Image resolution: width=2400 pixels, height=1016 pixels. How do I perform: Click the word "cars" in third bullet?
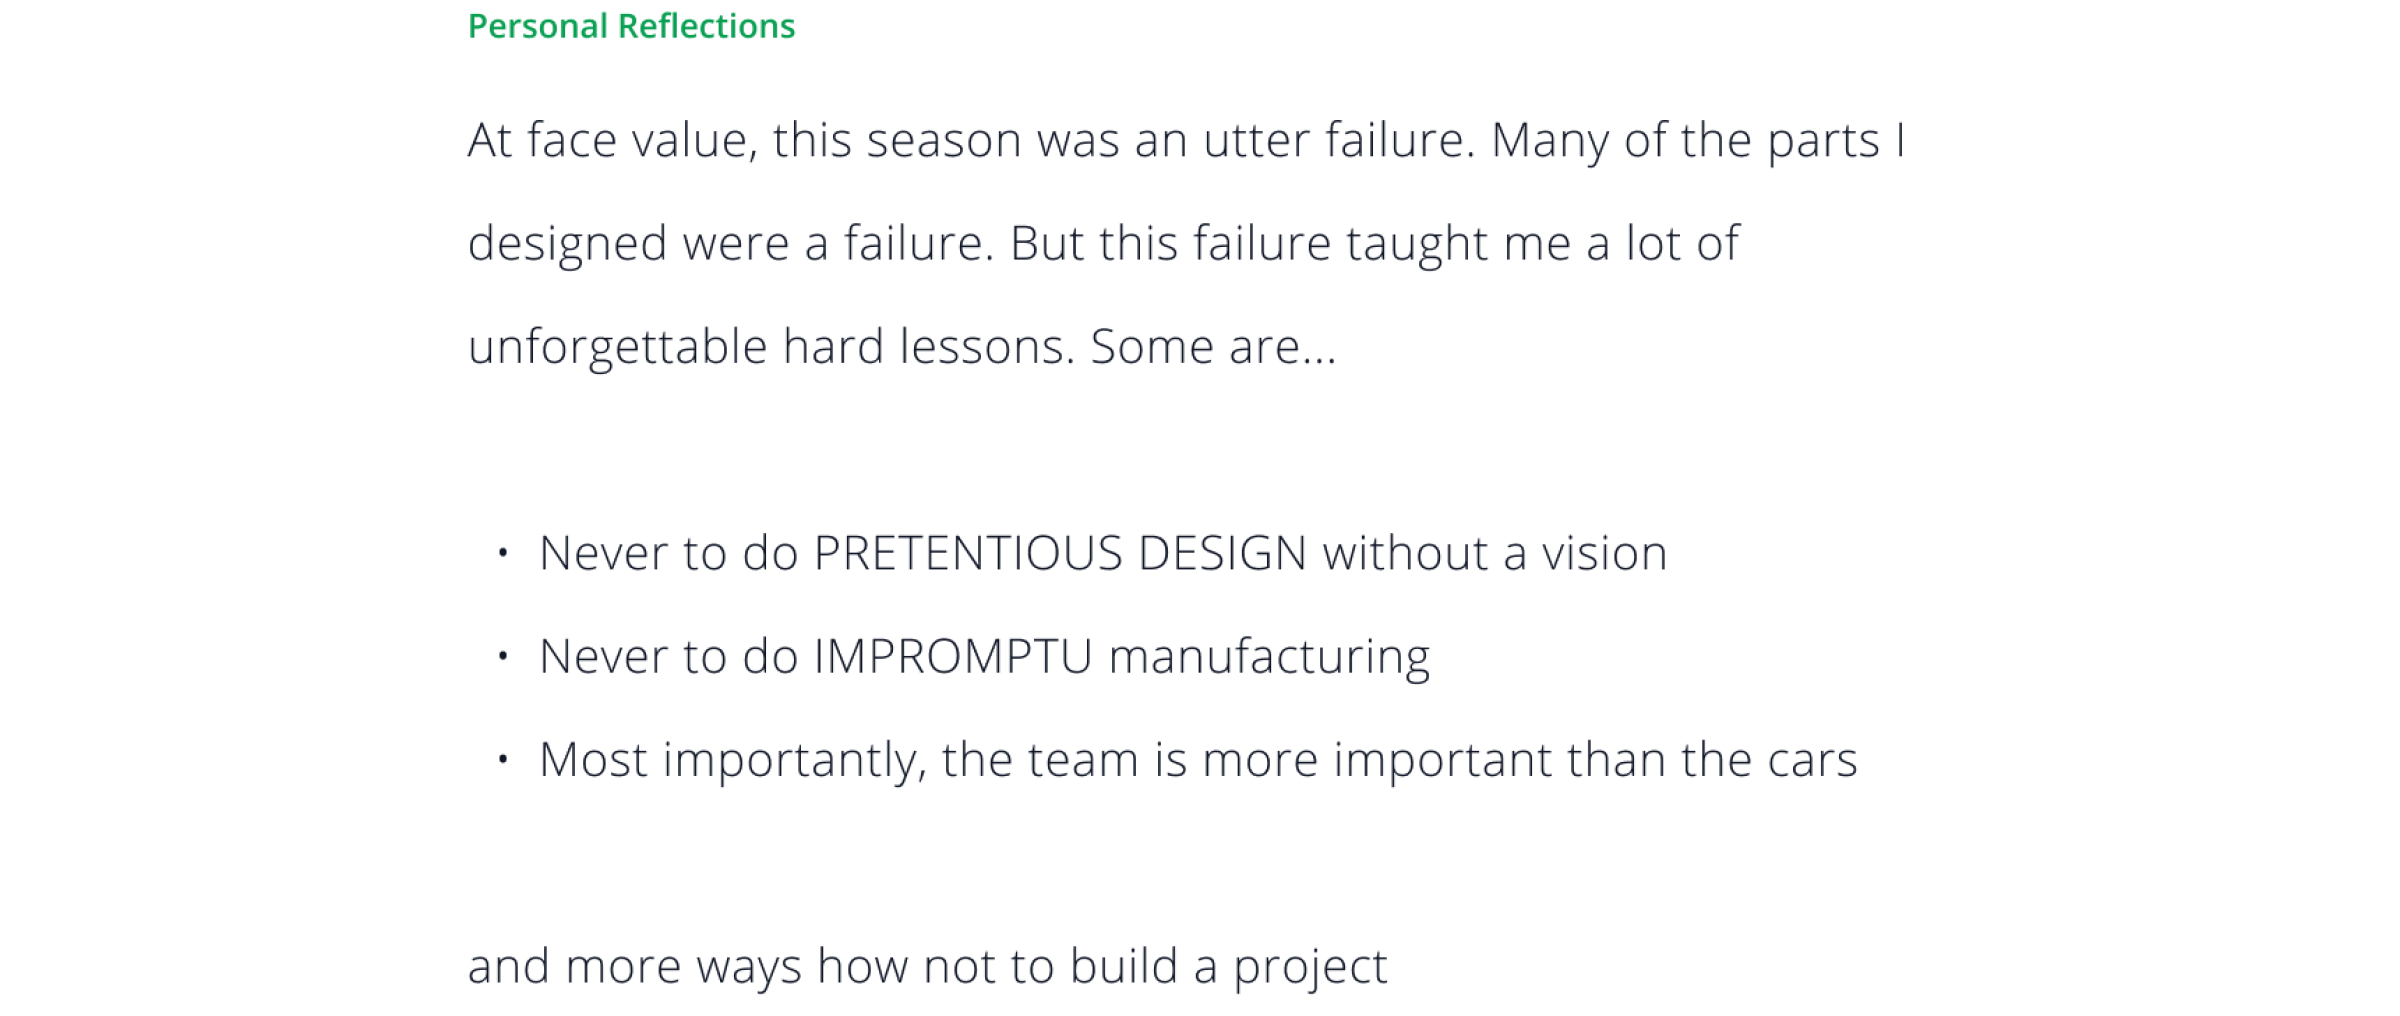tap(1812, 760)
